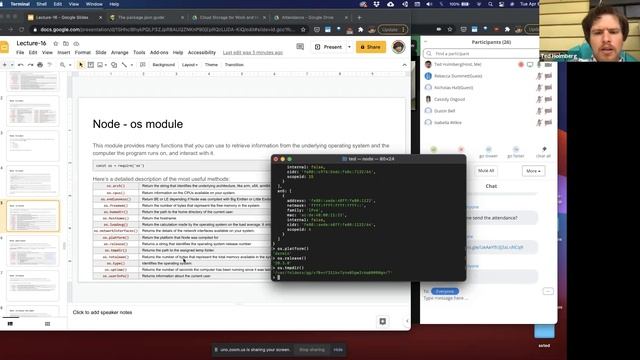Open More dropdown in participants panel
640x360 pixels.
(533, 171)
